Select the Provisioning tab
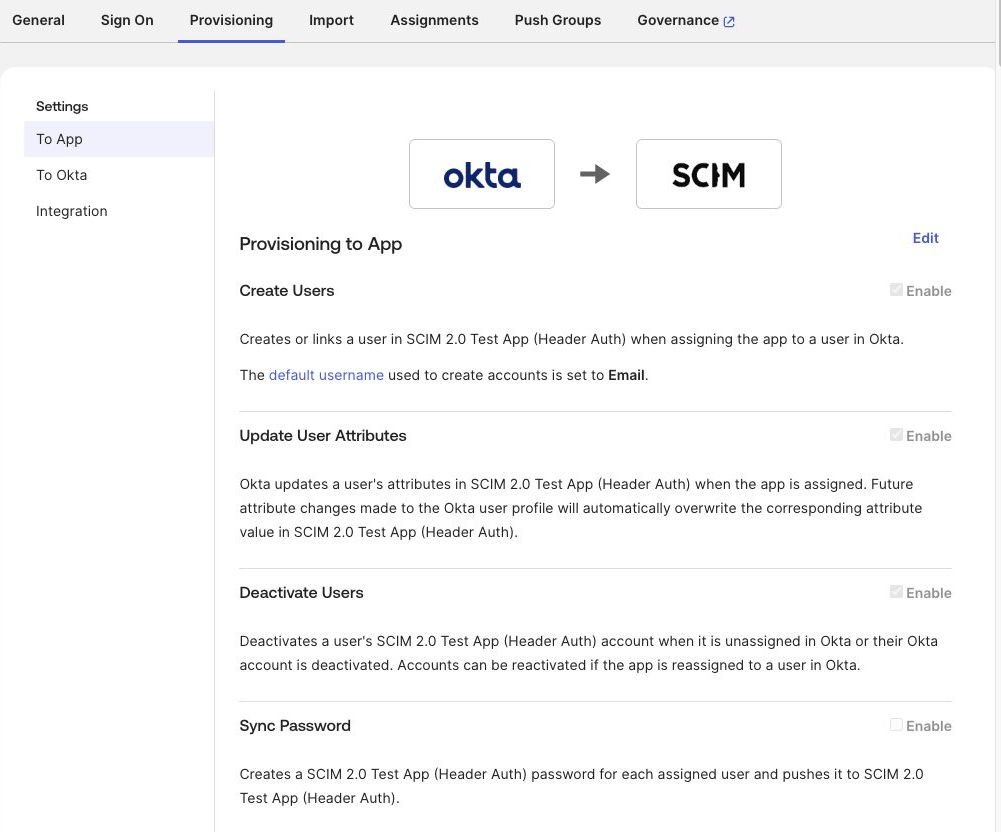 [x=231, y=20]
